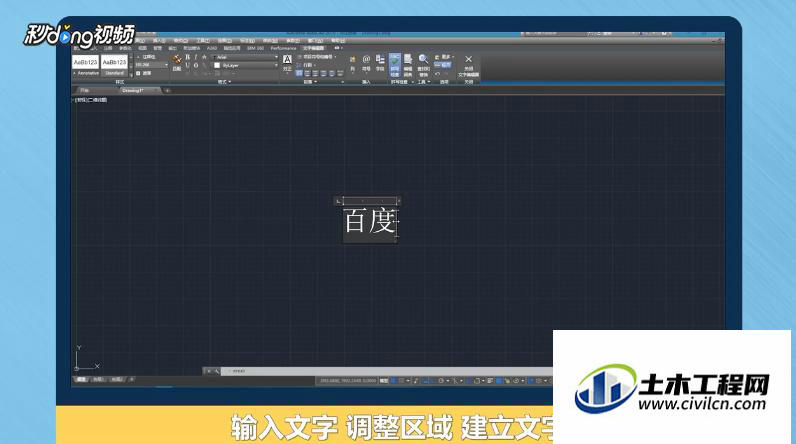Expand the Formatting panel title arrow
796x444 pixels.
[x=230, y=82]
